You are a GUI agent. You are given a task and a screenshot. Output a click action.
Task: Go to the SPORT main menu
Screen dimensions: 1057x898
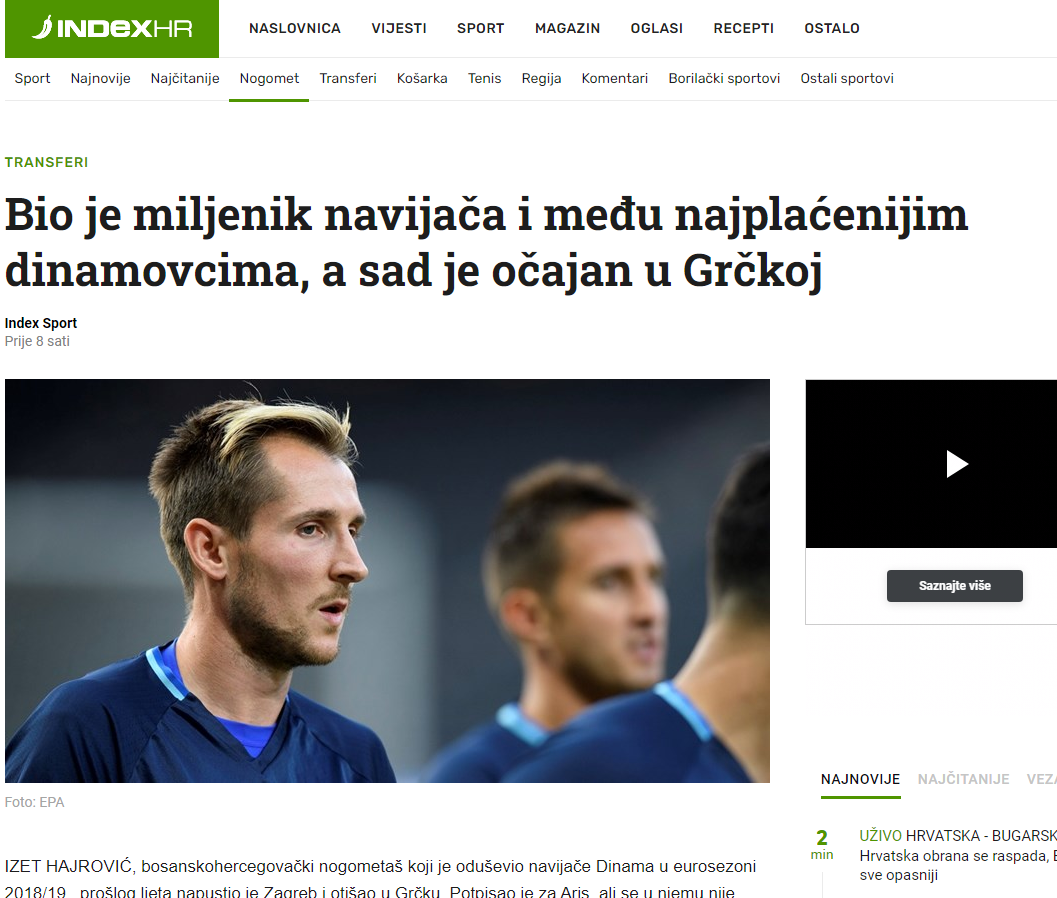(481, 28)
